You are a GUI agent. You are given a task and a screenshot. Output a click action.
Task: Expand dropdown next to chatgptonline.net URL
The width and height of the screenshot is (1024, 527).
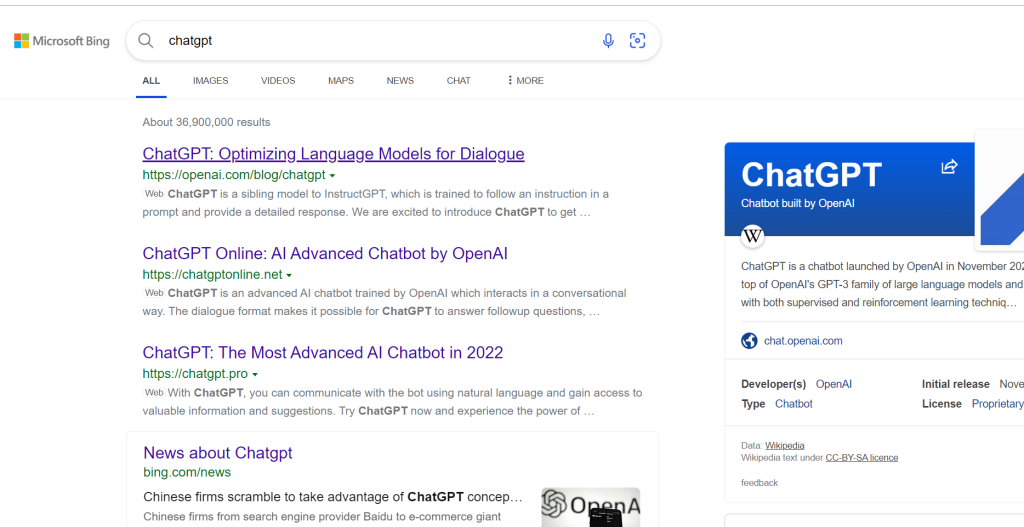[x=289, y=275]
